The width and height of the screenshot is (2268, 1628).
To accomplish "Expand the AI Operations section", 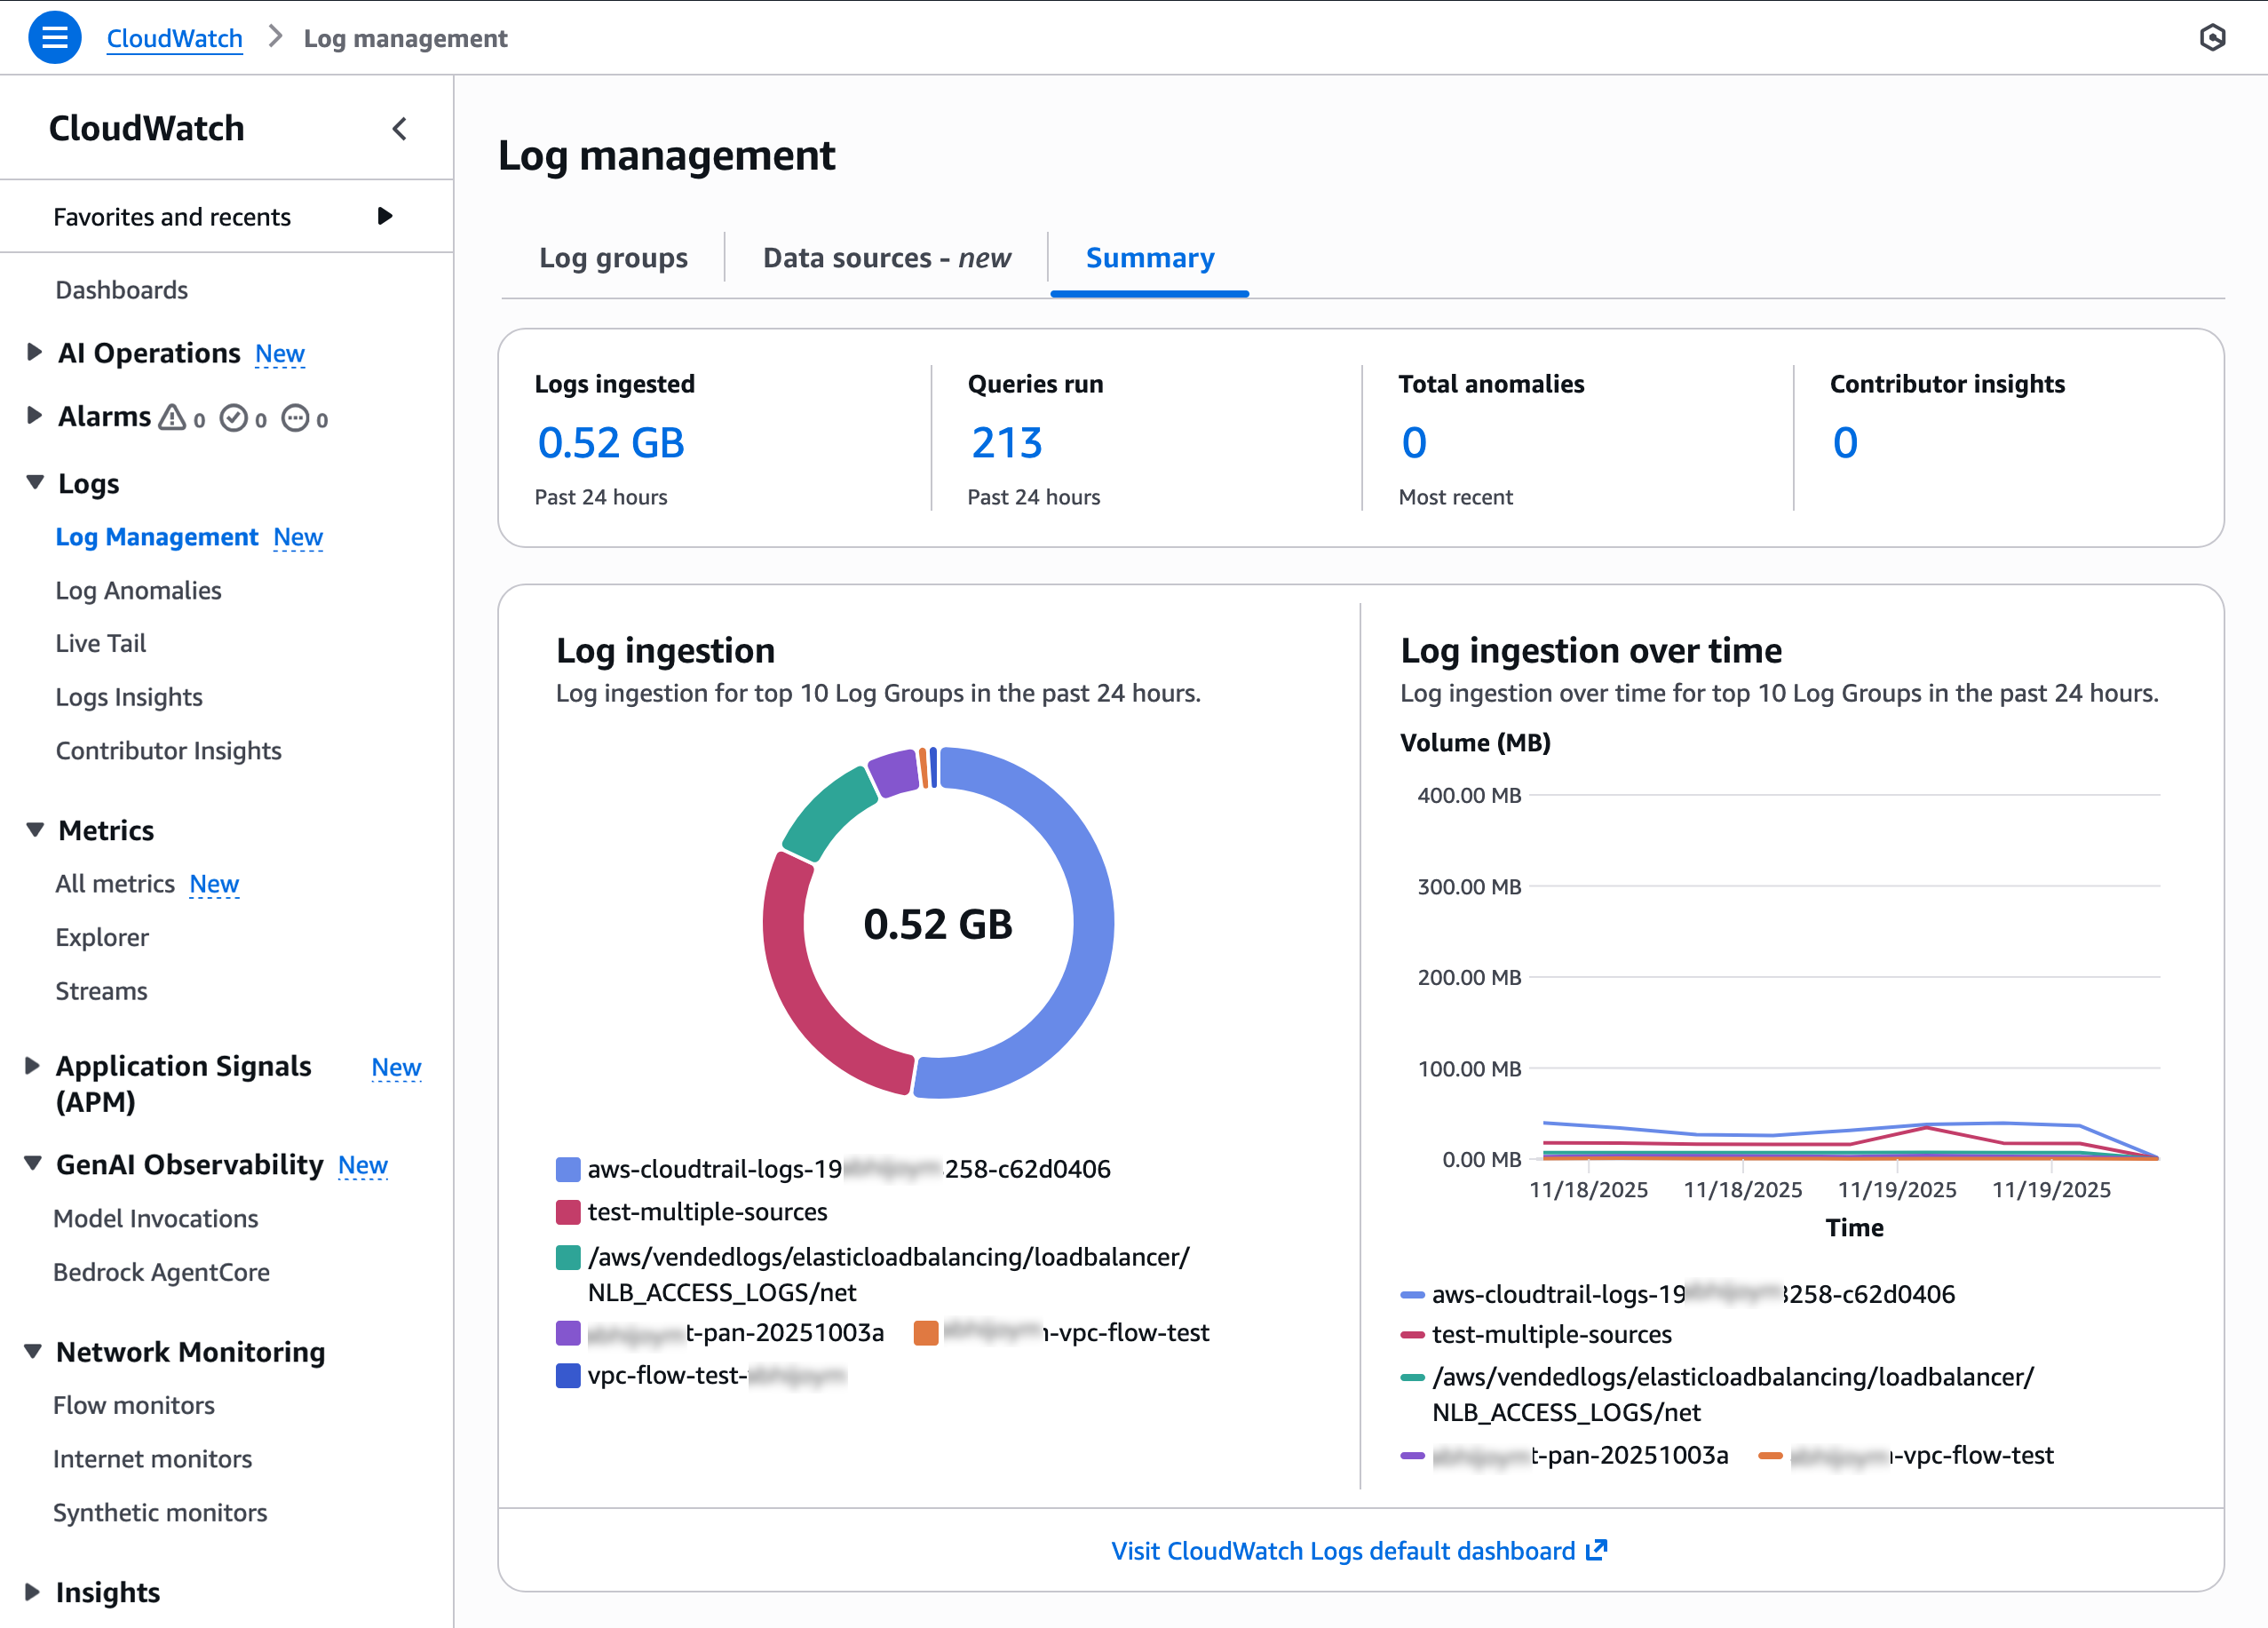I will point(33,353).
